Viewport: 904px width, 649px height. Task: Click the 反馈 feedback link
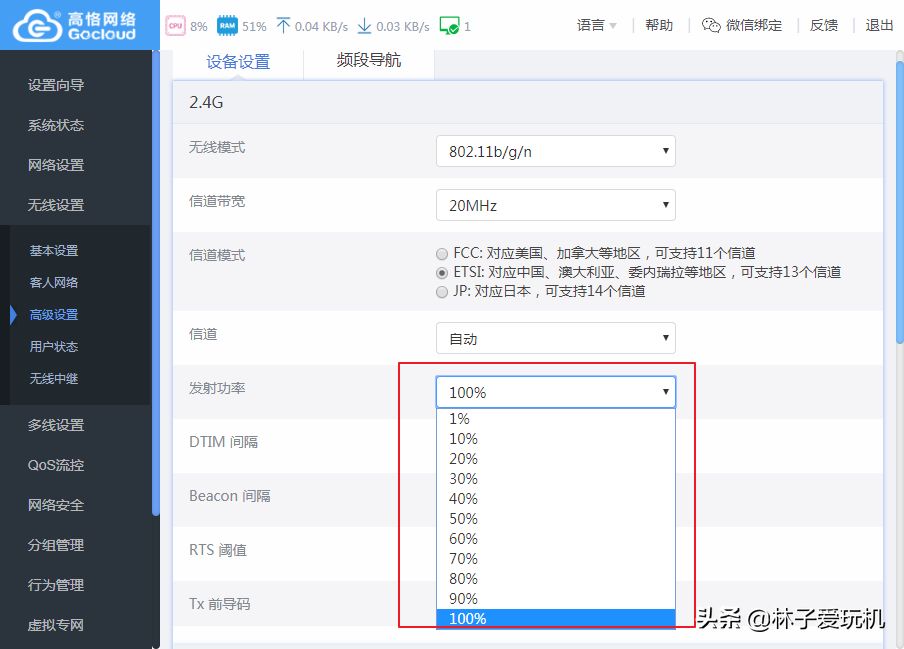click(823, 25)
